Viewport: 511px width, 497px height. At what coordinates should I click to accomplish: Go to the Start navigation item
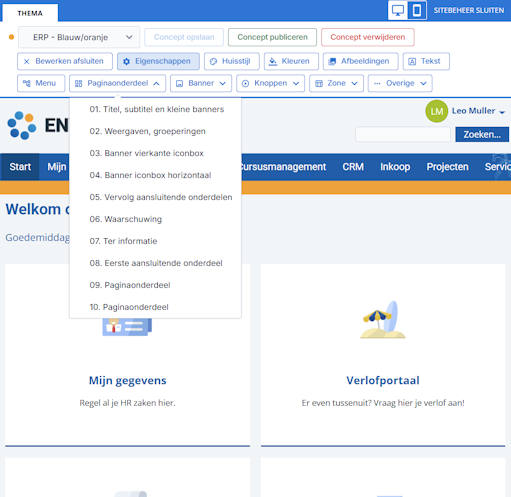[20, 167]
